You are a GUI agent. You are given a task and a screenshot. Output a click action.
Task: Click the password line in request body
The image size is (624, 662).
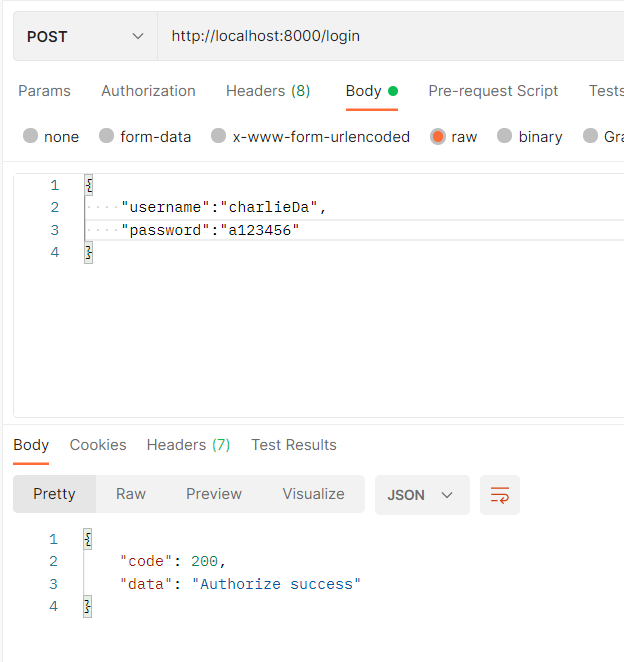tap(210, 230)
